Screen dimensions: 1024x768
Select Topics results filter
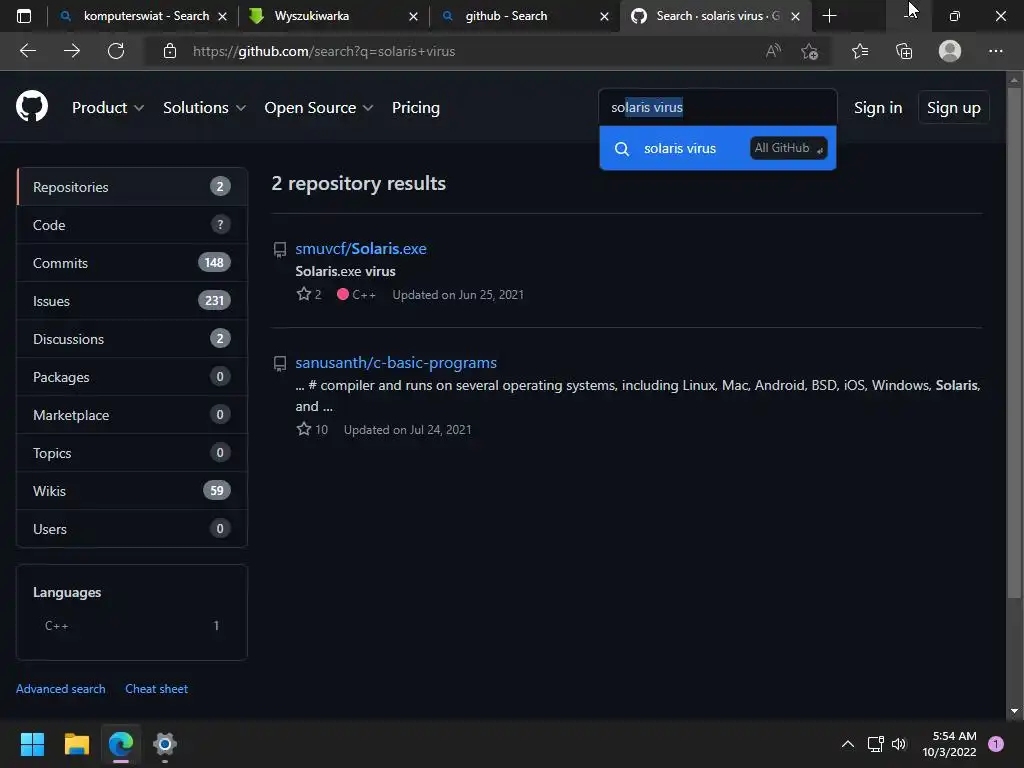coord(131,453)
